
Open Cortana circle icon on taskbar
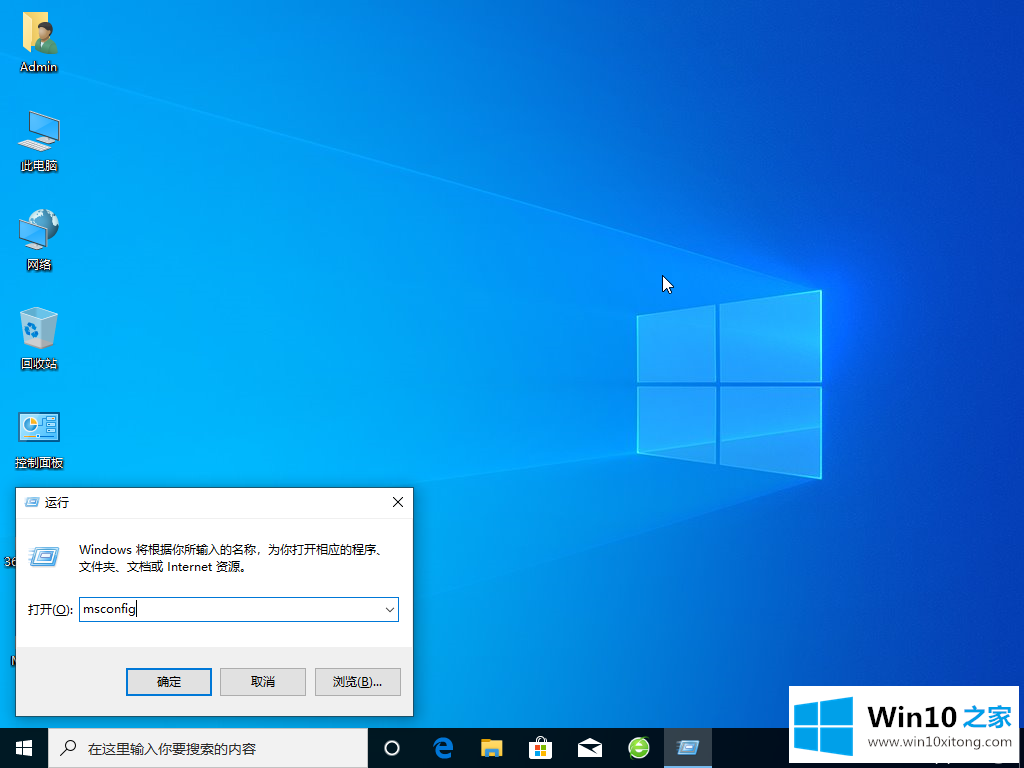click(x=392, y=748)
